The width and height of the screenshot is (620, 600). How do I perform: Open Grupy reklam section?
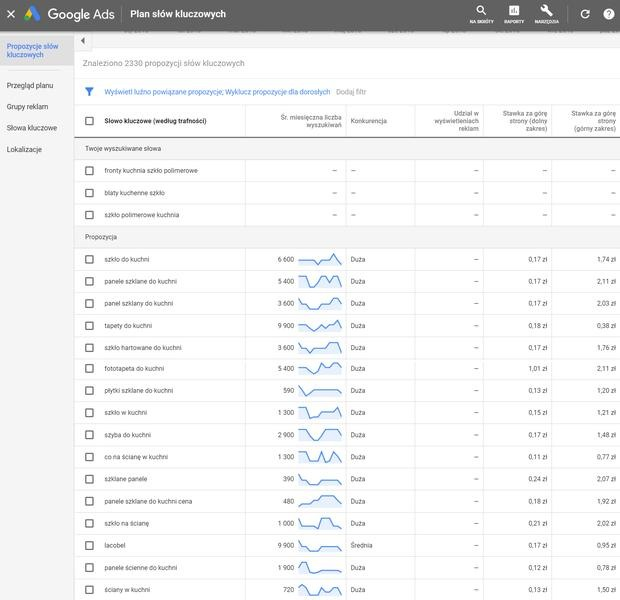[27, 107]
